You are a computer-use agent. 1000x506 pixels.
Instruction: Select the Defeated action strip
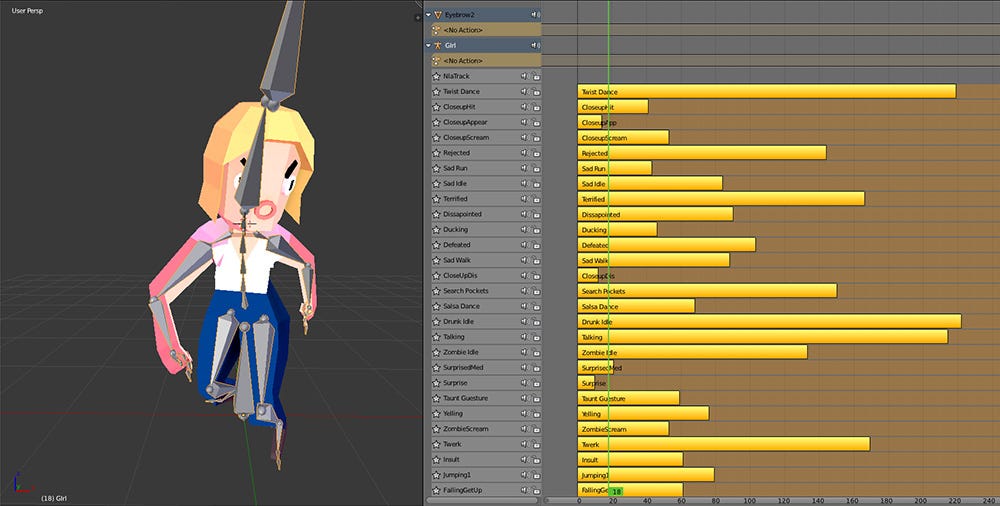pyautogui.click(x=666, y=244)
